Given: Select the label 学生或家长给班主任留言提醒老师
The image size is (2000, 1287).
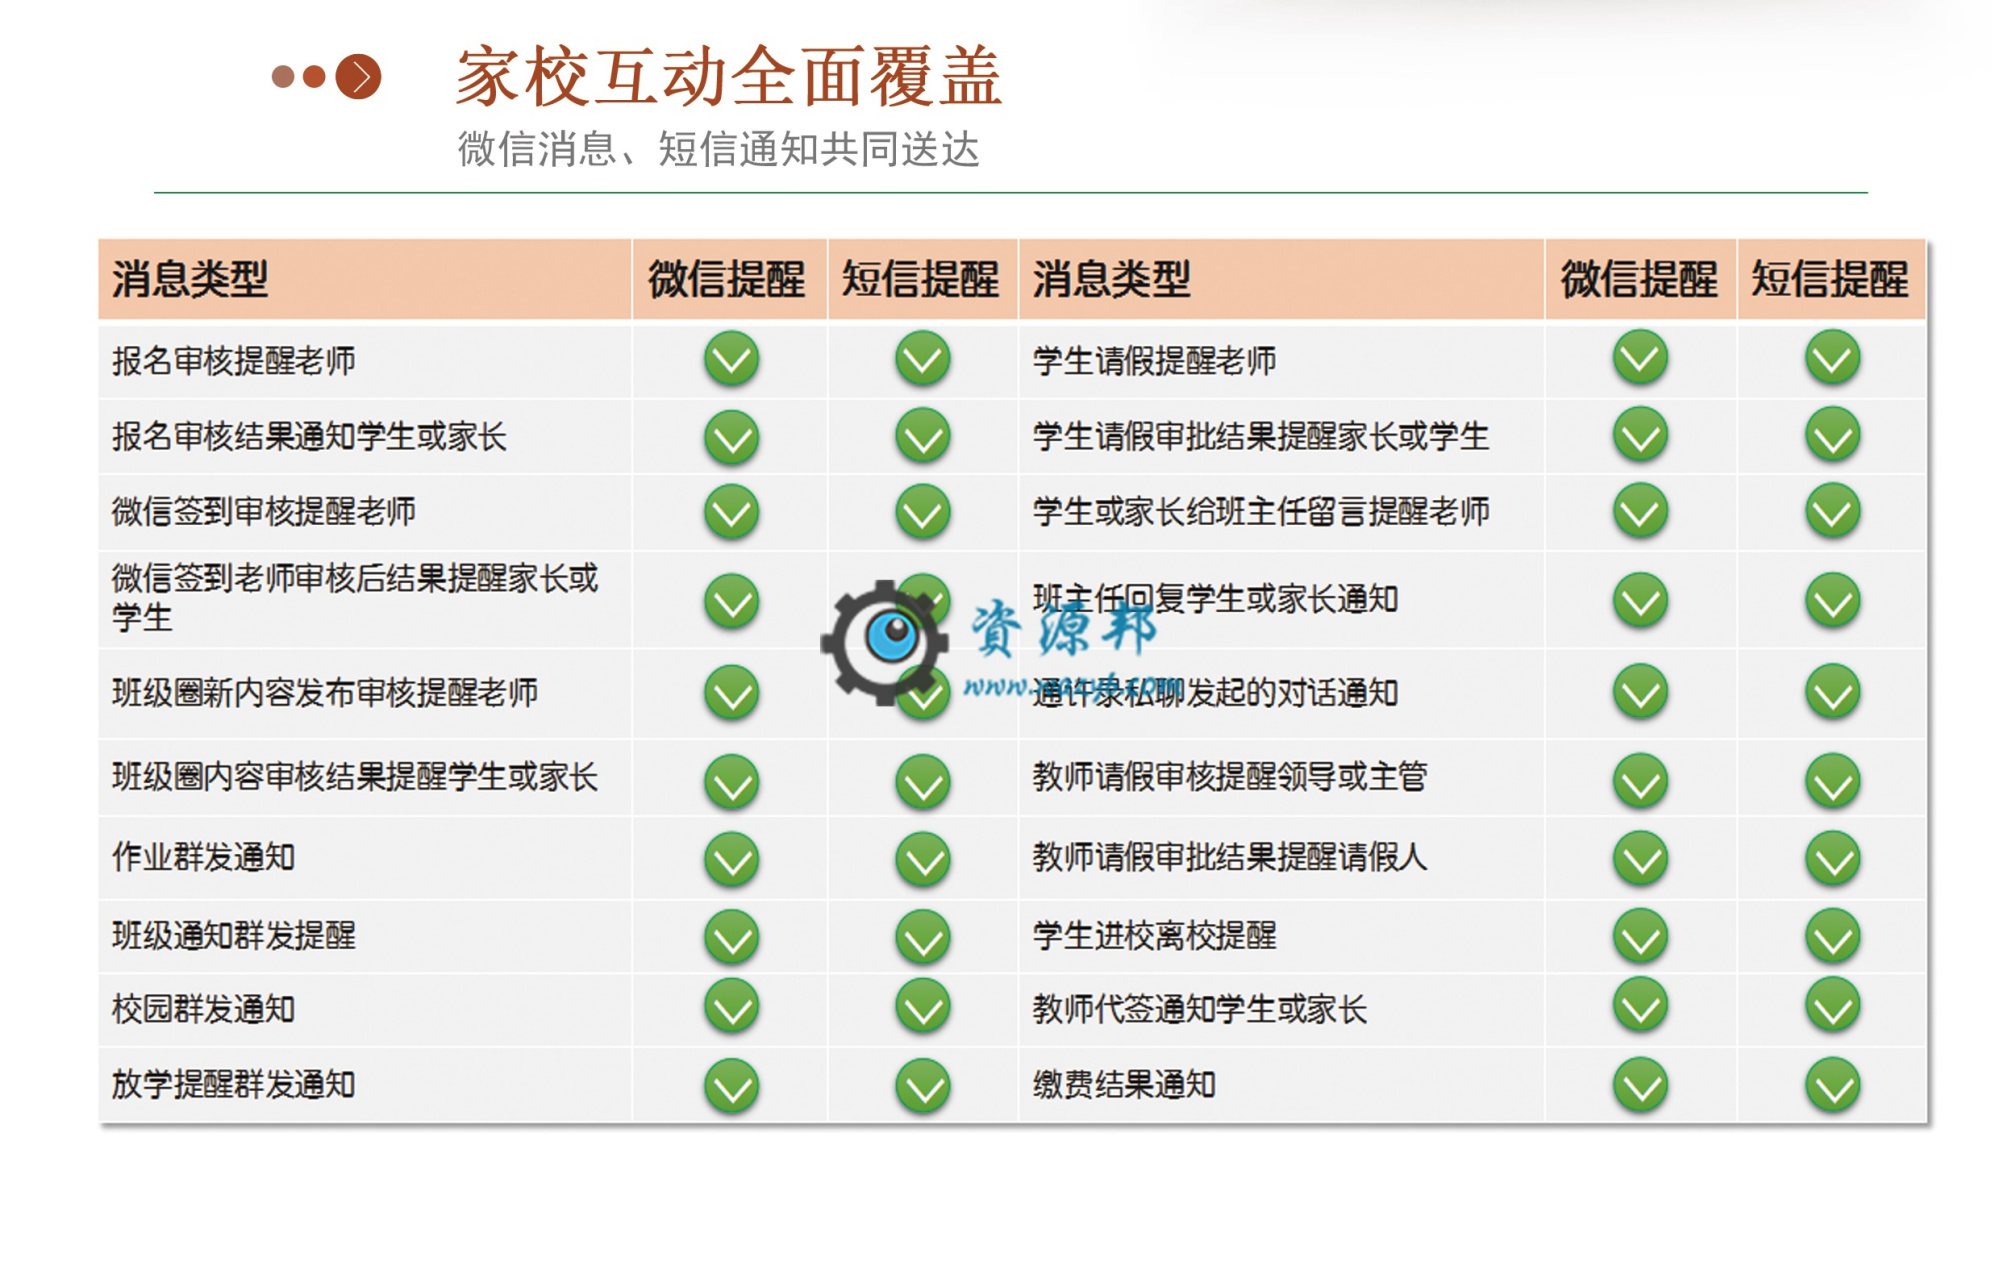Looking at the screenshot, I should 1261,512.
